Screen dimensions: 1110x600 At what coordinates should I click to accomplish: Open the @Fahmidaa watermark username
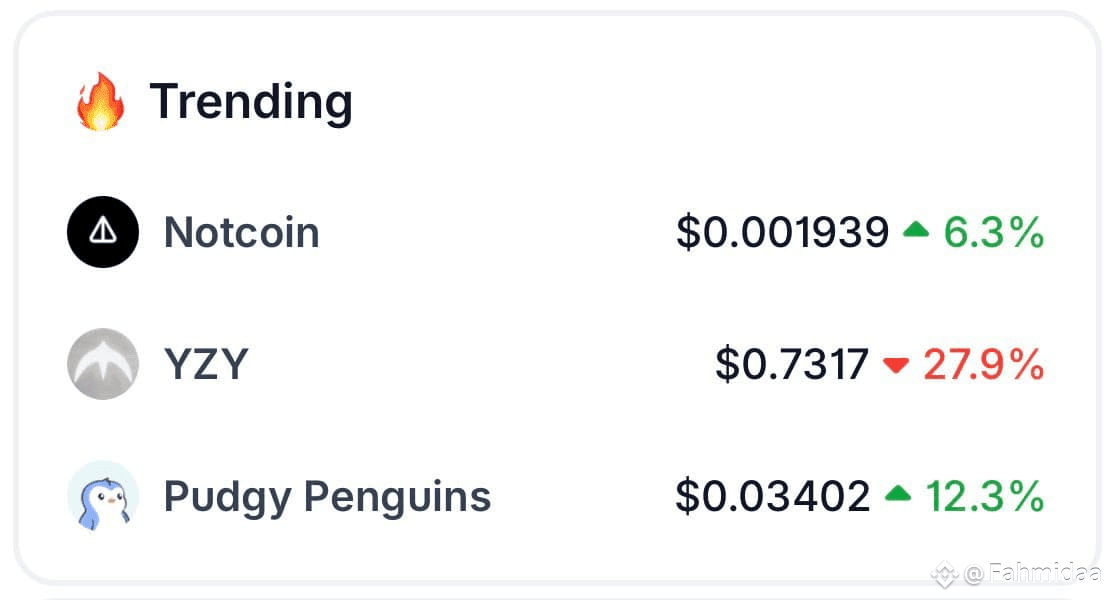pos(1033,573)
